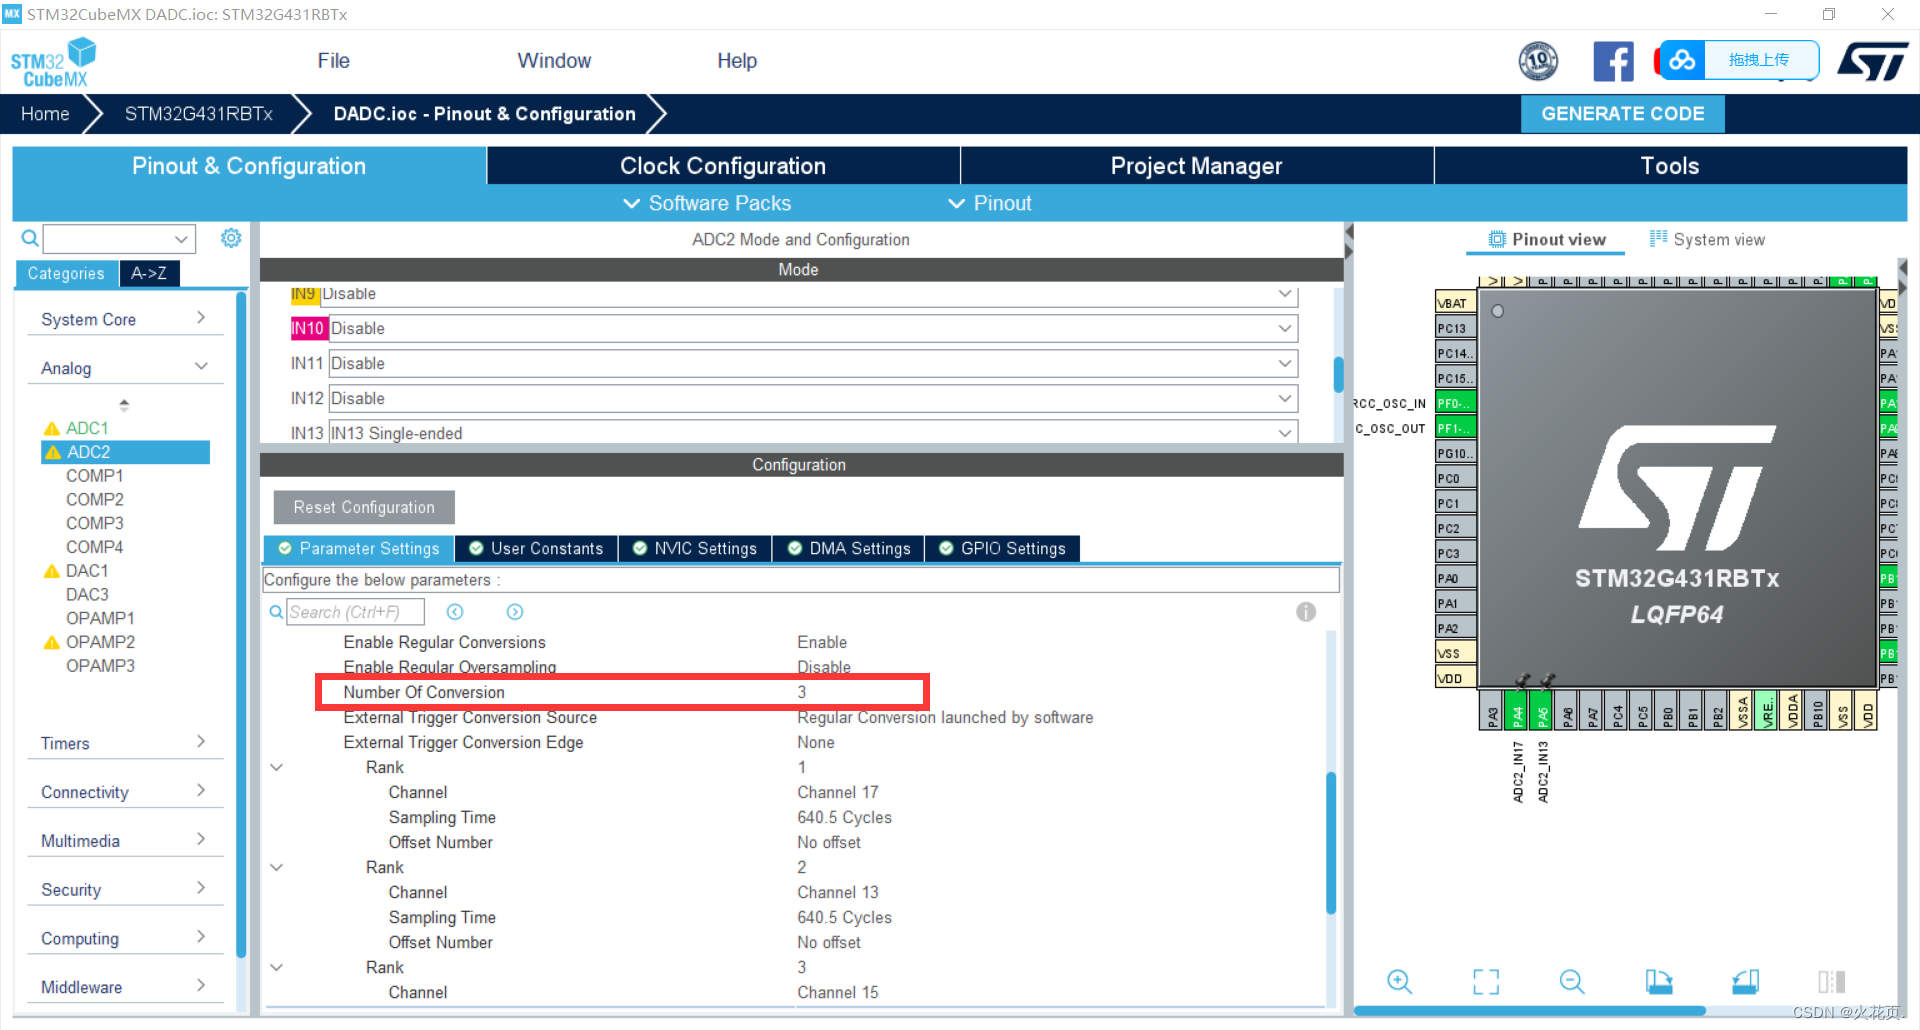Click the STM32G431RBTx breadcrumb
Image resolution: width=1920 pixels, height=1030 pixels.
199,114
